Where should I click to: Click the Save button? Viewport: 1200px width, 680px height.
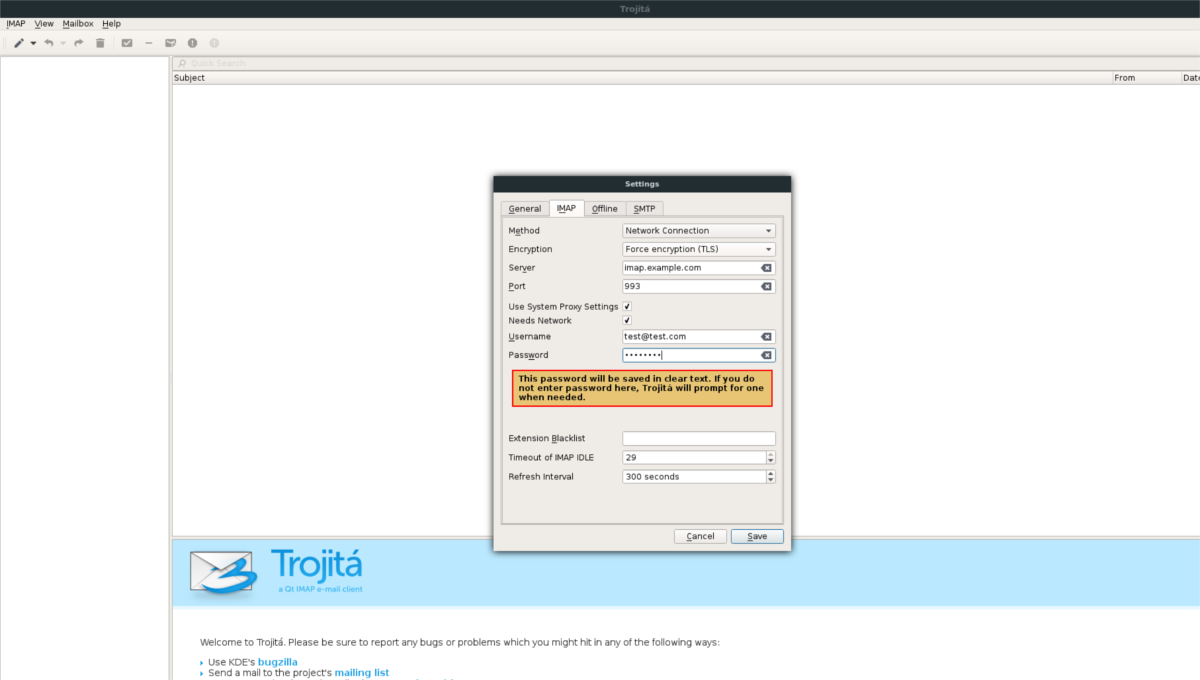pos(757,536)
